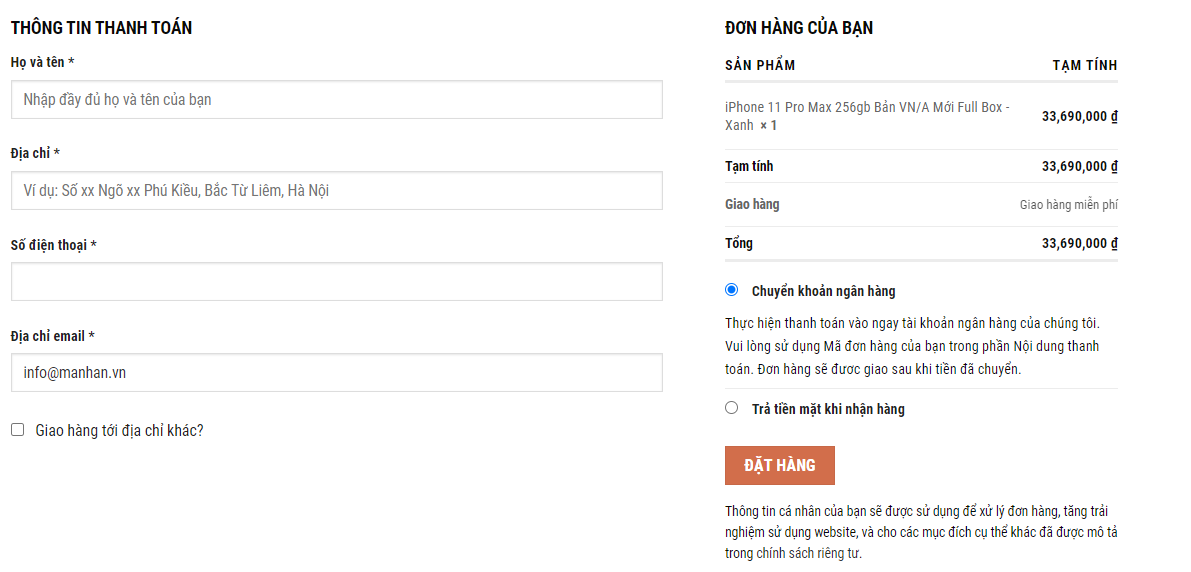Focus the address input with Phú Kiều placeholder
The height and width of the screenshot is (572, 1191).
(336, 191)
